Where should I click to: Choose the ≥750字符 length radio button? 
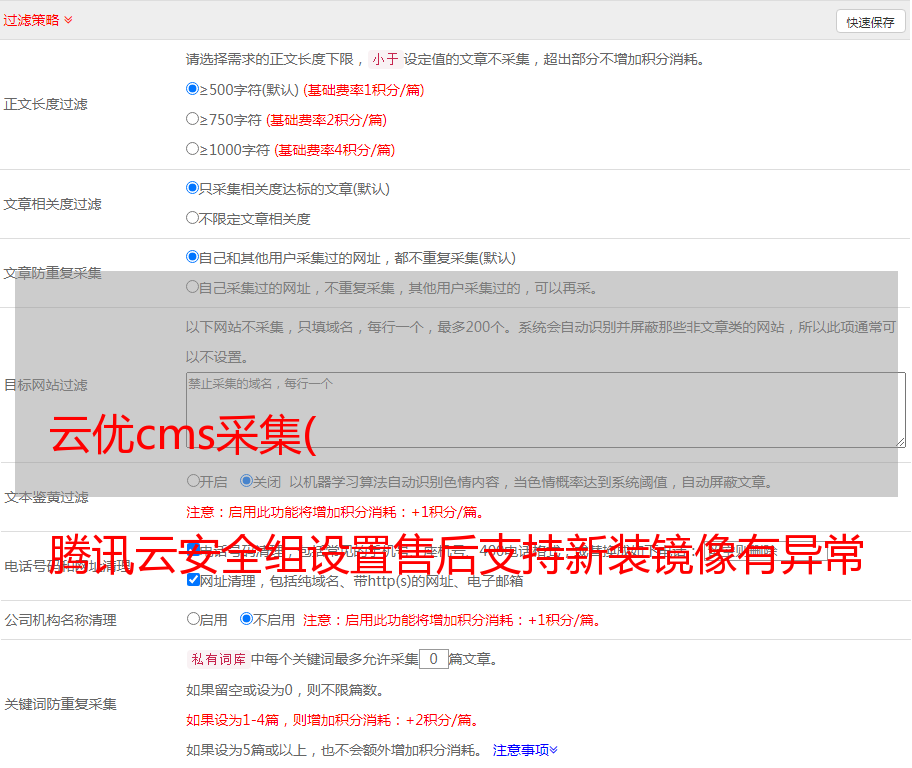coord(192,119)
